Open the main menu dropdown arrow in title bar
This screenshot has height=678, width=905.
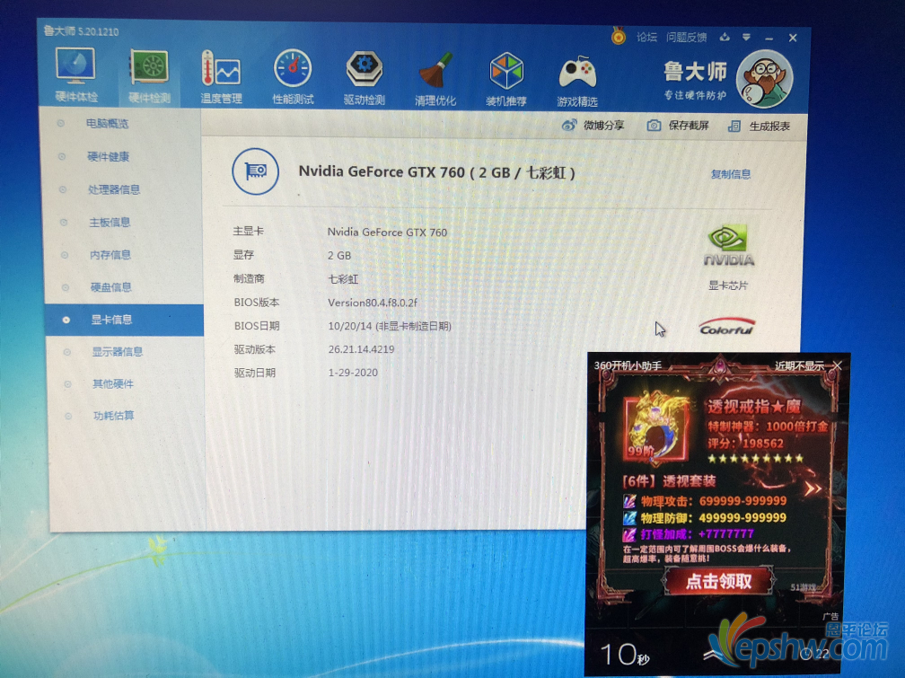[x=746, y=38]
